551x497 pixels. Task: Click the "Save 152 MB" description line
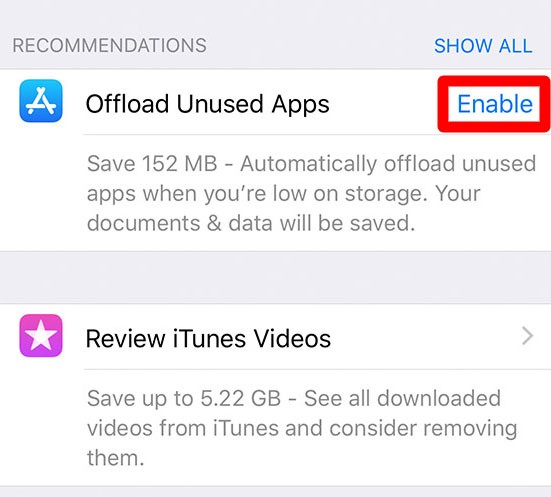pos(311,164)
